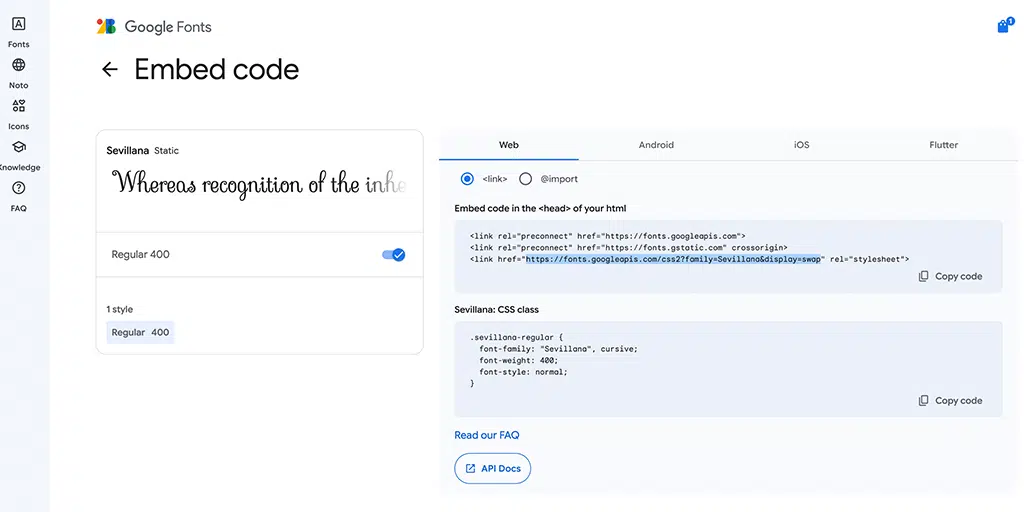This screenshot has height=512, width=1024.
Task: Copy the Sevillana CSS class code
Action: point(950,400)
